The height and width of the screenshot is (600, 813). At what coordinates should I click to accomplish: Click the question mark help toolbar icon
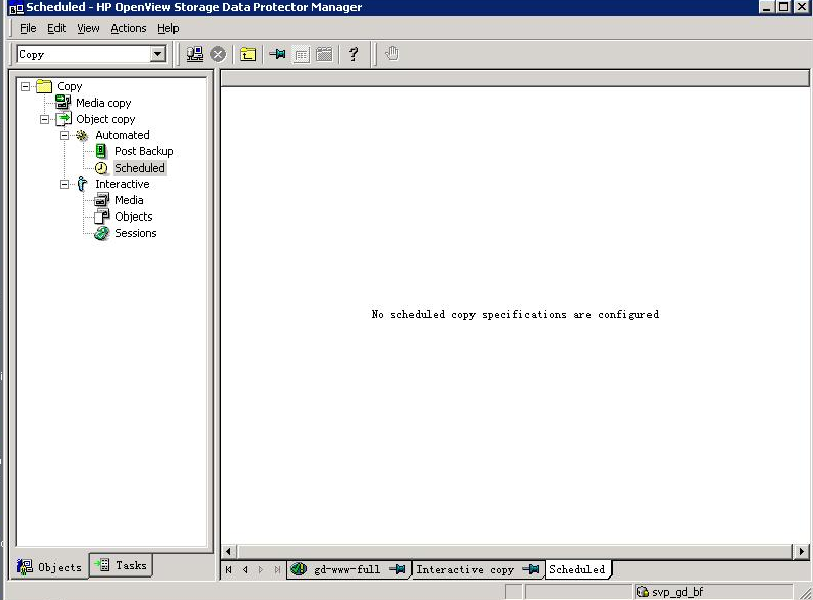[354, 54]
